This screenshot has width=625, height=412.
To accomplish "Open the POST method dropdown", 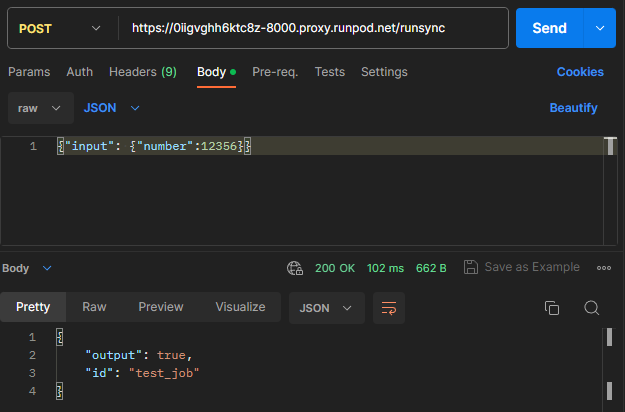I will [61, 28].
